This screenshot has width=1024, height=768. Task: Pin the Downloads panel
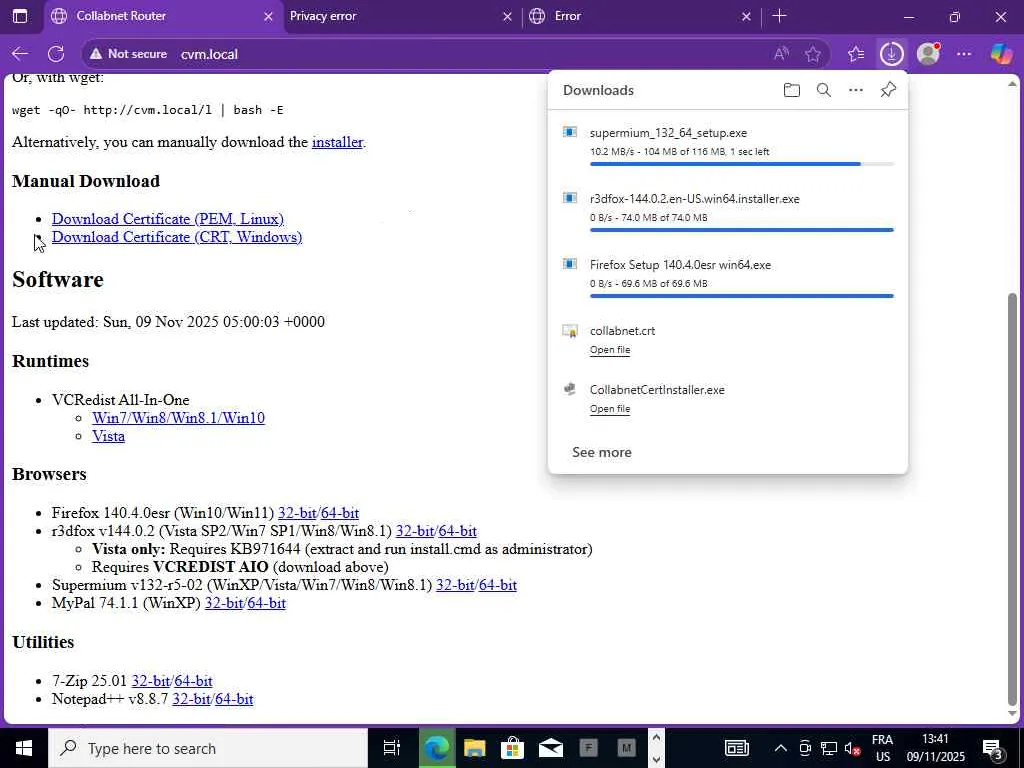(888, 90)
